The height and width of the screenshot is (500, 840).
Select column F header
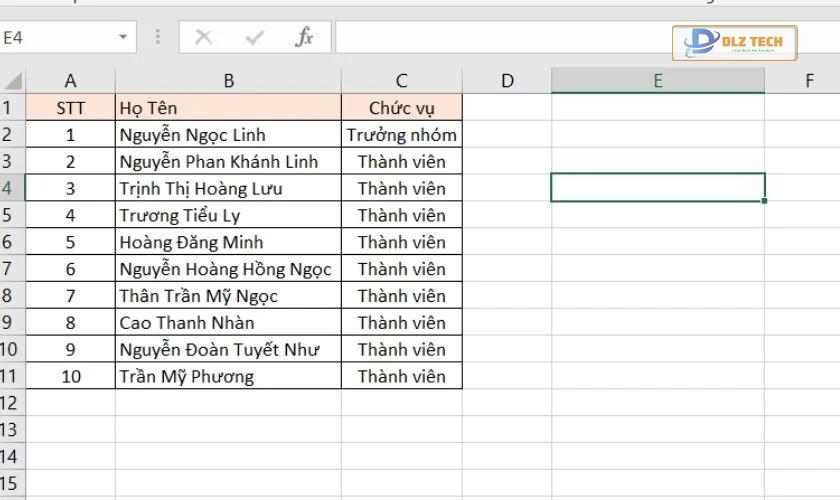click(x=802, y=80)
